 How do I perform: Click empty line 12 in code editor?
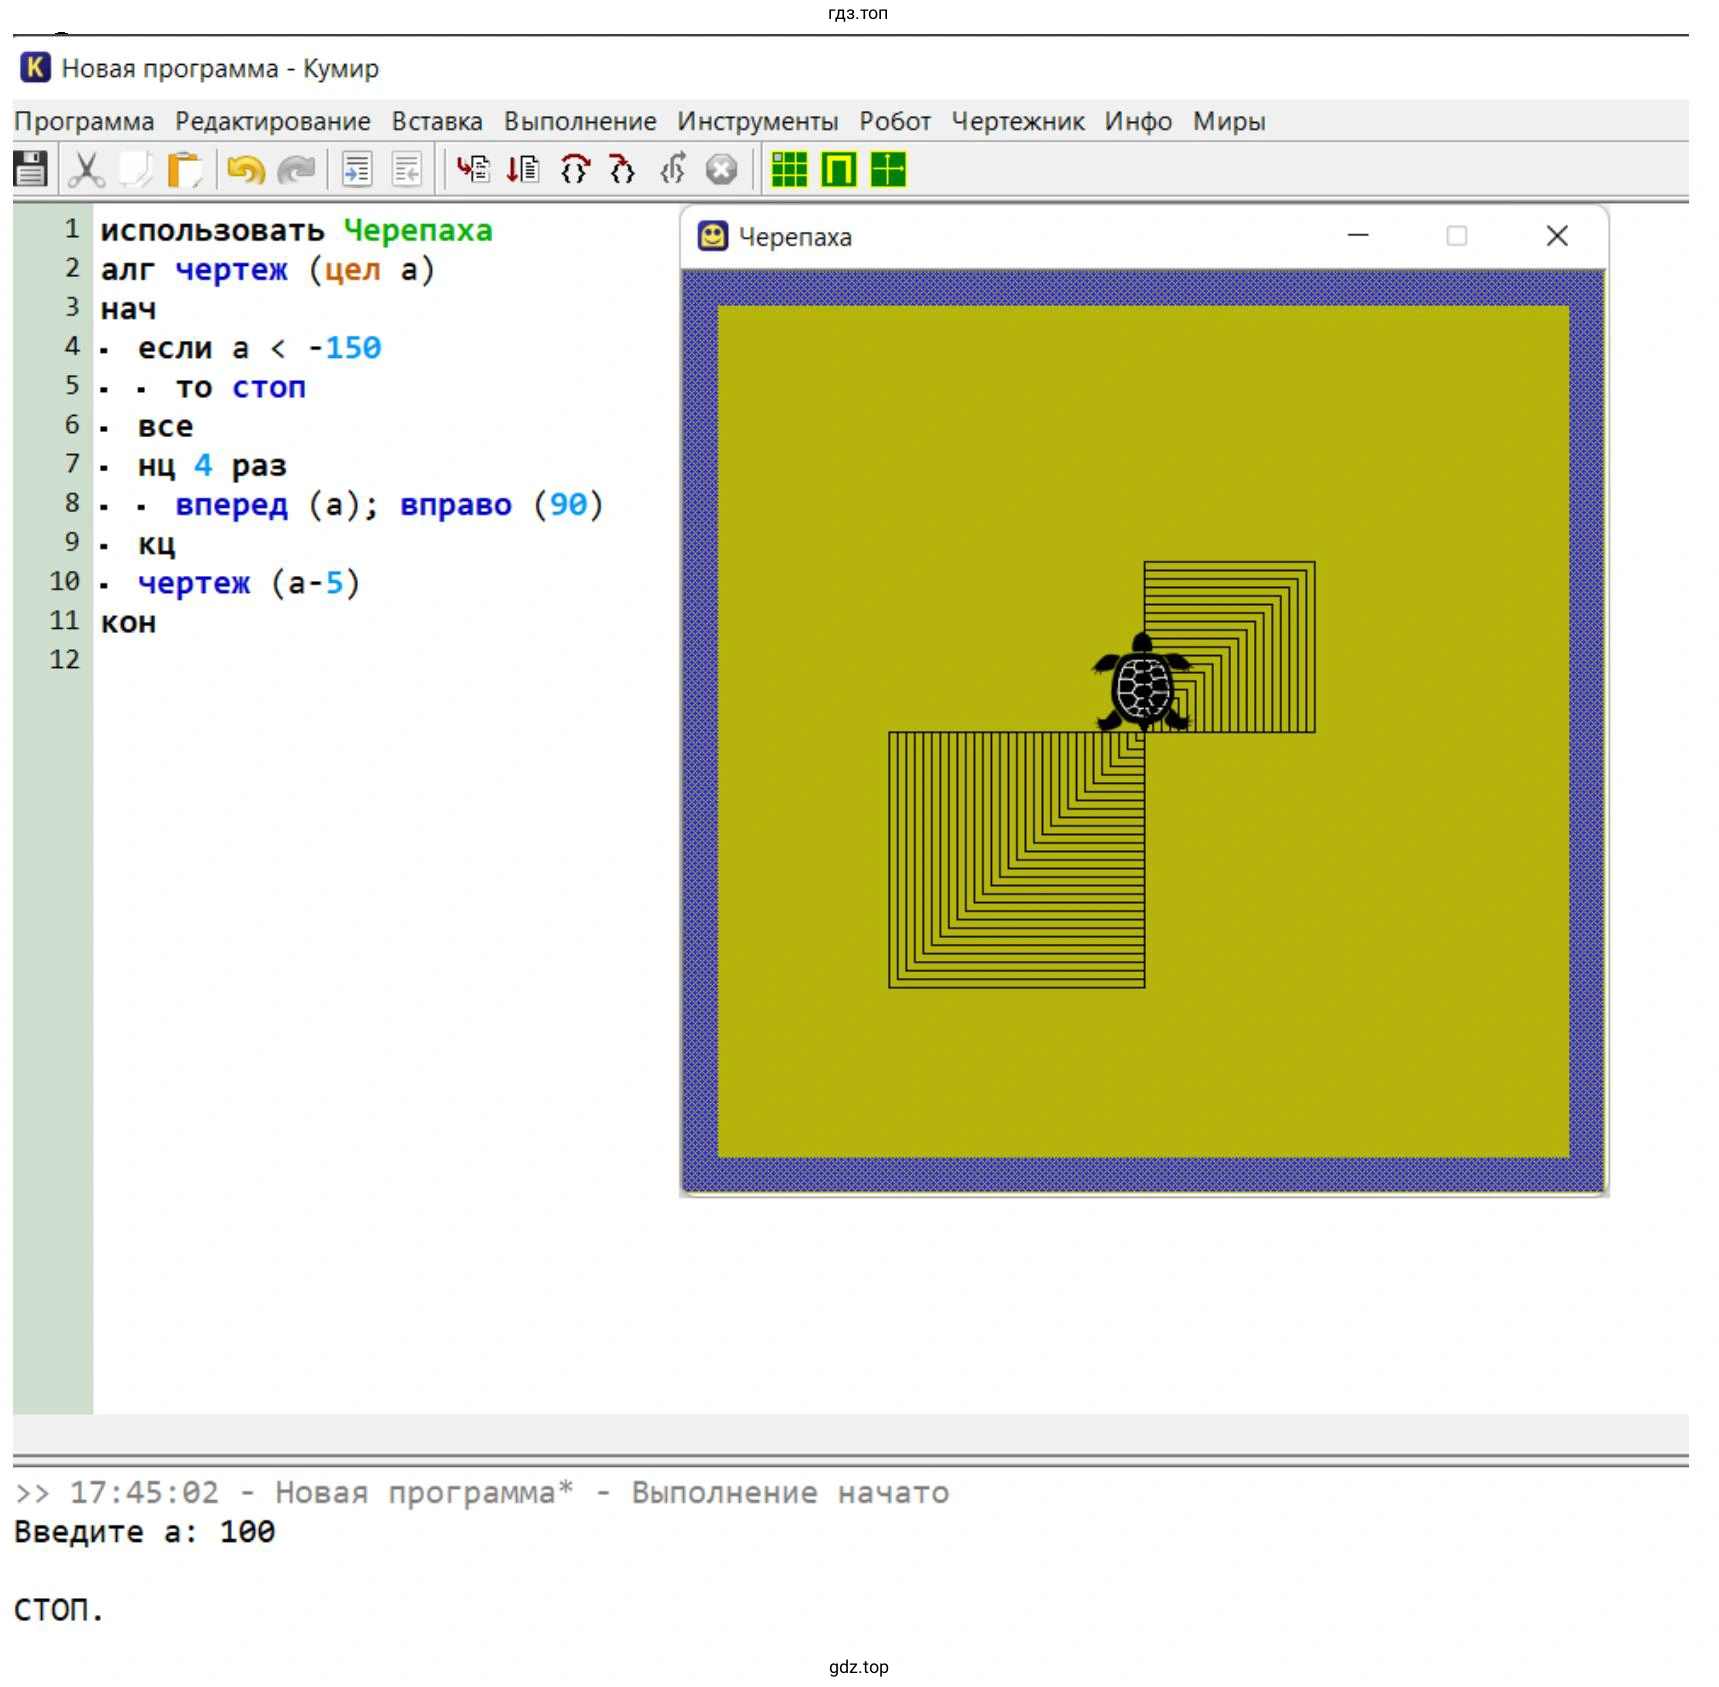[300, 660]
